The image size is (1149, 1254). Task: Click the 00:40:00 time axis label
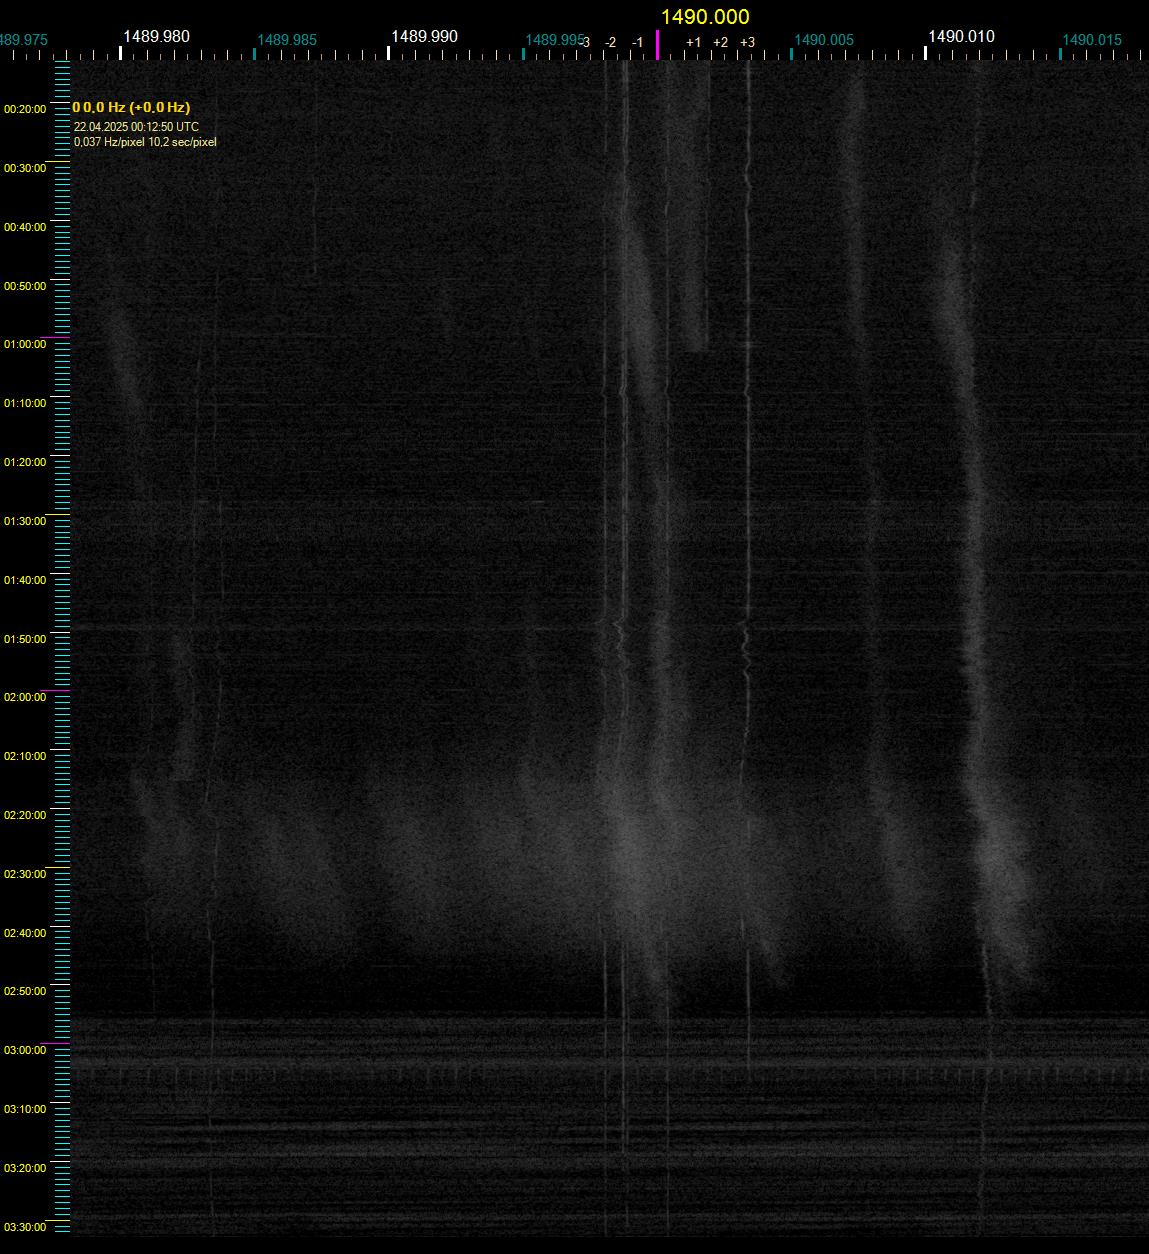tap(25, 227)
